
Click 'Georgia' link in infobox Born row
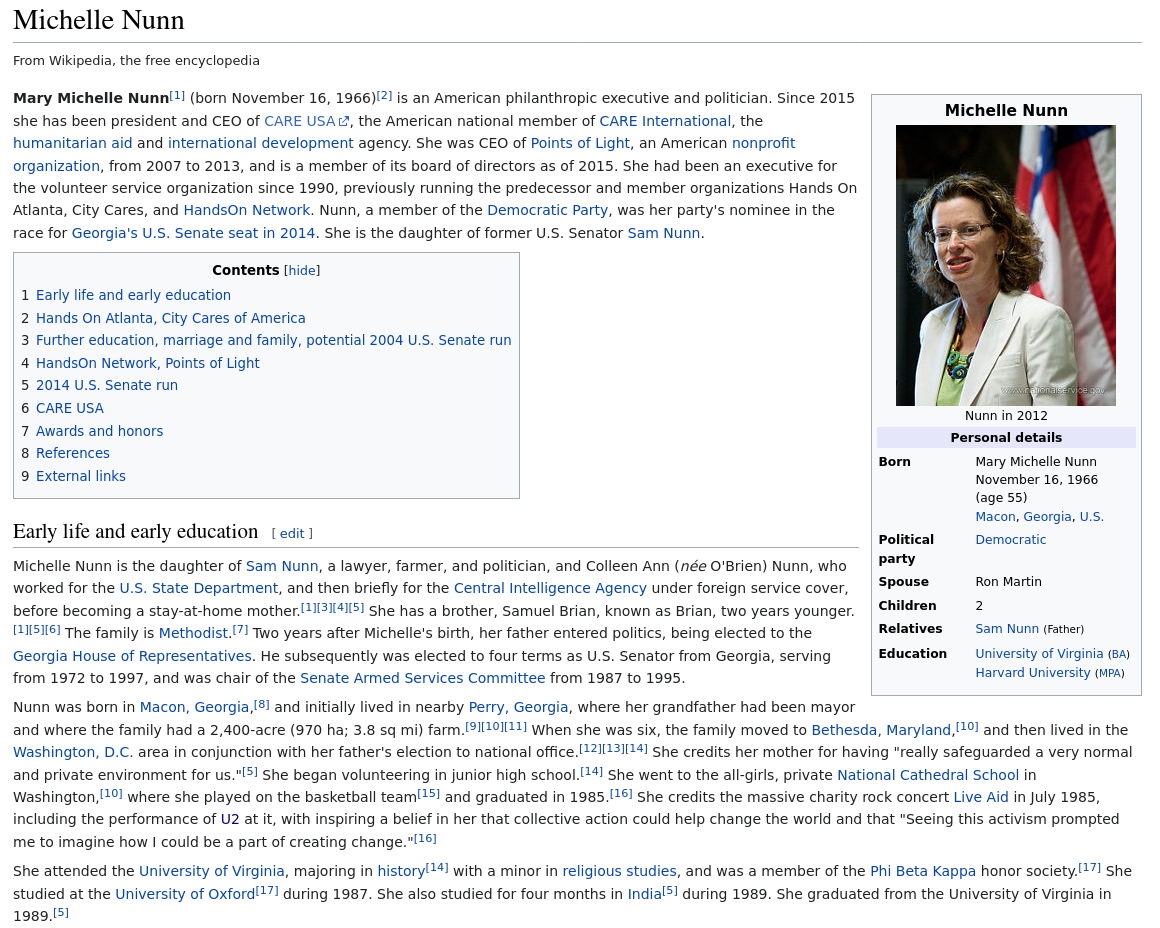tap(1047, 517)
